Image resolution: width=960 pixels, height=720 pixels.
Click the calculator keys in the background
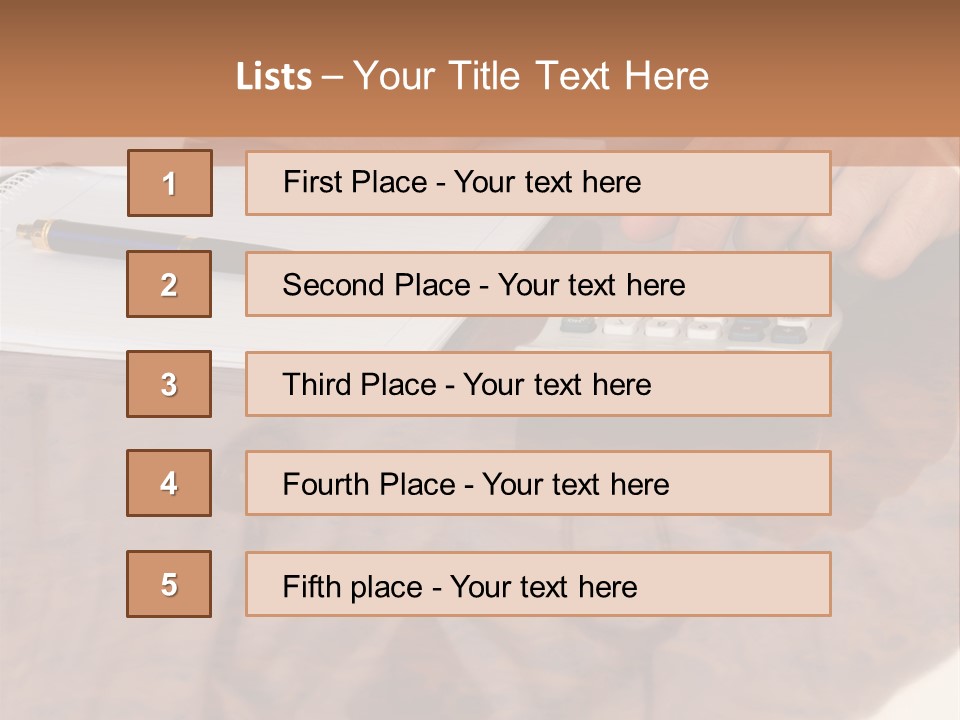coord(680,328)
